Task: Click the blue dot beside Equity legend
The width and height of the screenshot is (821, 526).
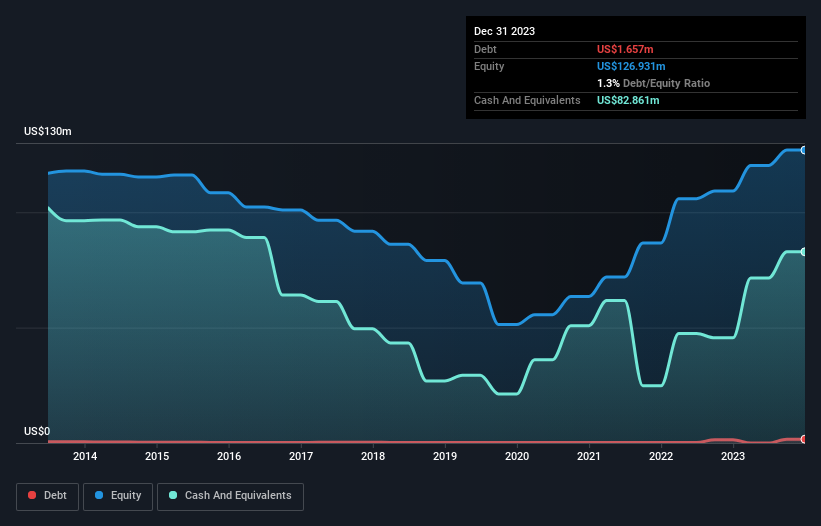Action: tap(100, 496)
